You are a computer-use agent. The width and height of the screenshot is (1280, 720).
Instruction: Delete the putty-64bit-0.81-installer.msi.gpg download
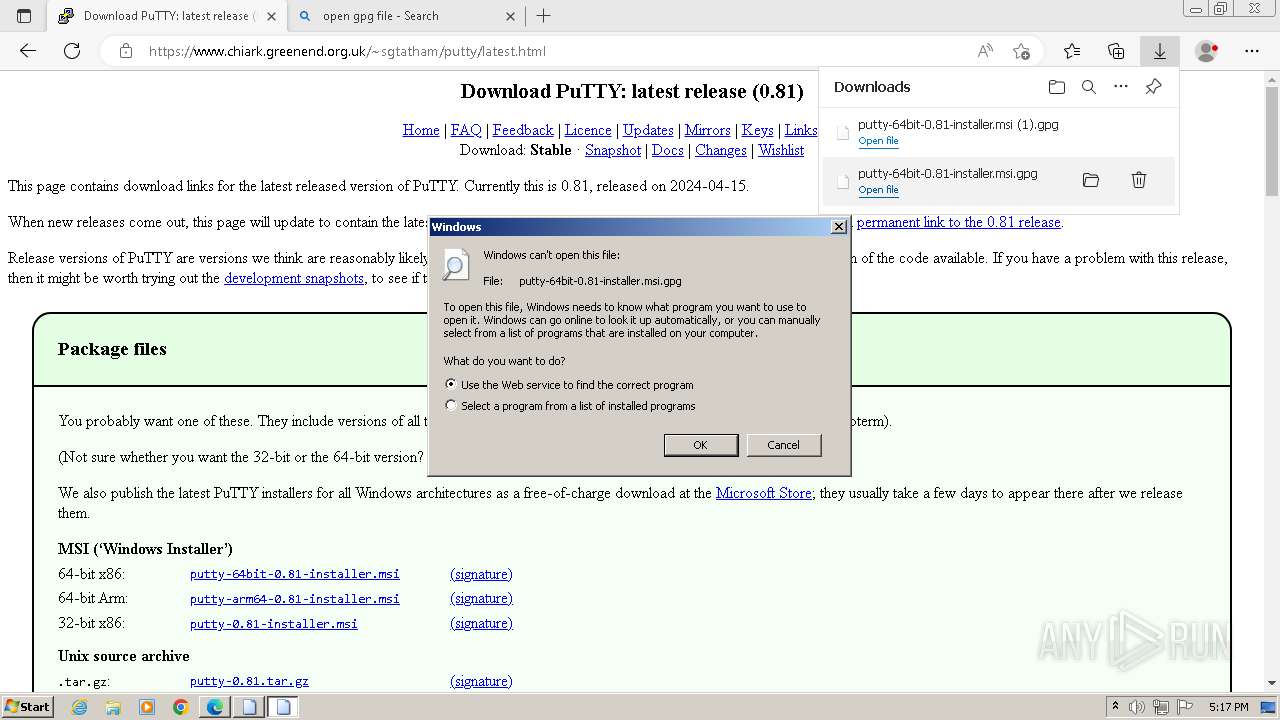click(1139, 180)
